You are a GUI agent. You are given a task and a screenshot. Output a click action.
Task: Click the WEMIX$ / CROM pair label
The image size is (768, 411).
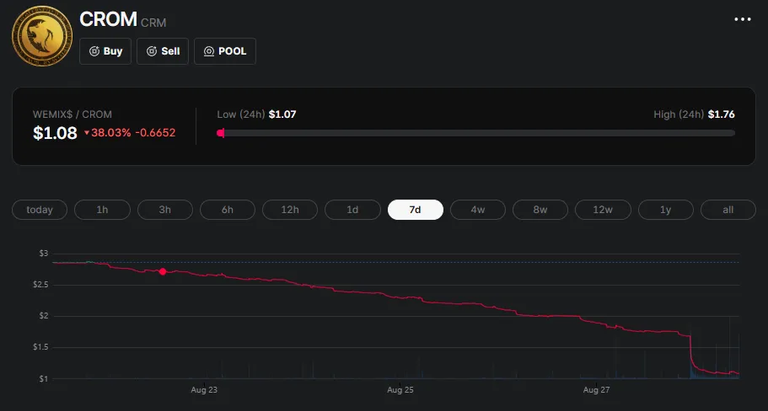(72, 114)
